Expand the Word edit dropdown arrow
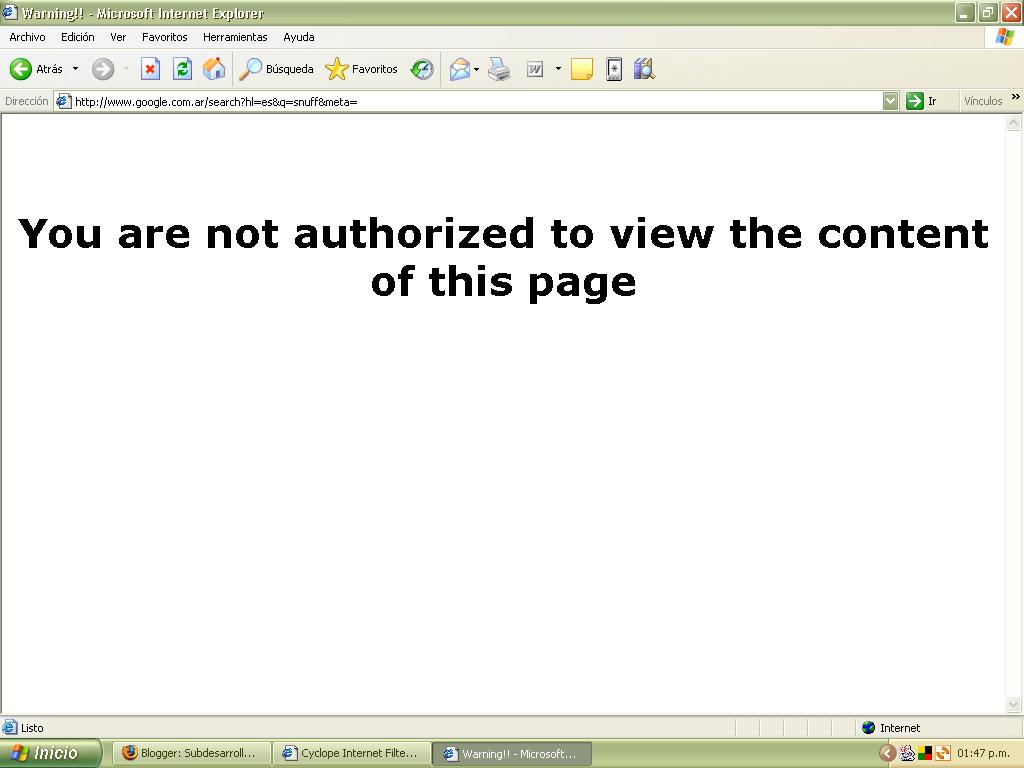Image resolution: width=1024 pixels, height=768 pixels. [558, 69]
